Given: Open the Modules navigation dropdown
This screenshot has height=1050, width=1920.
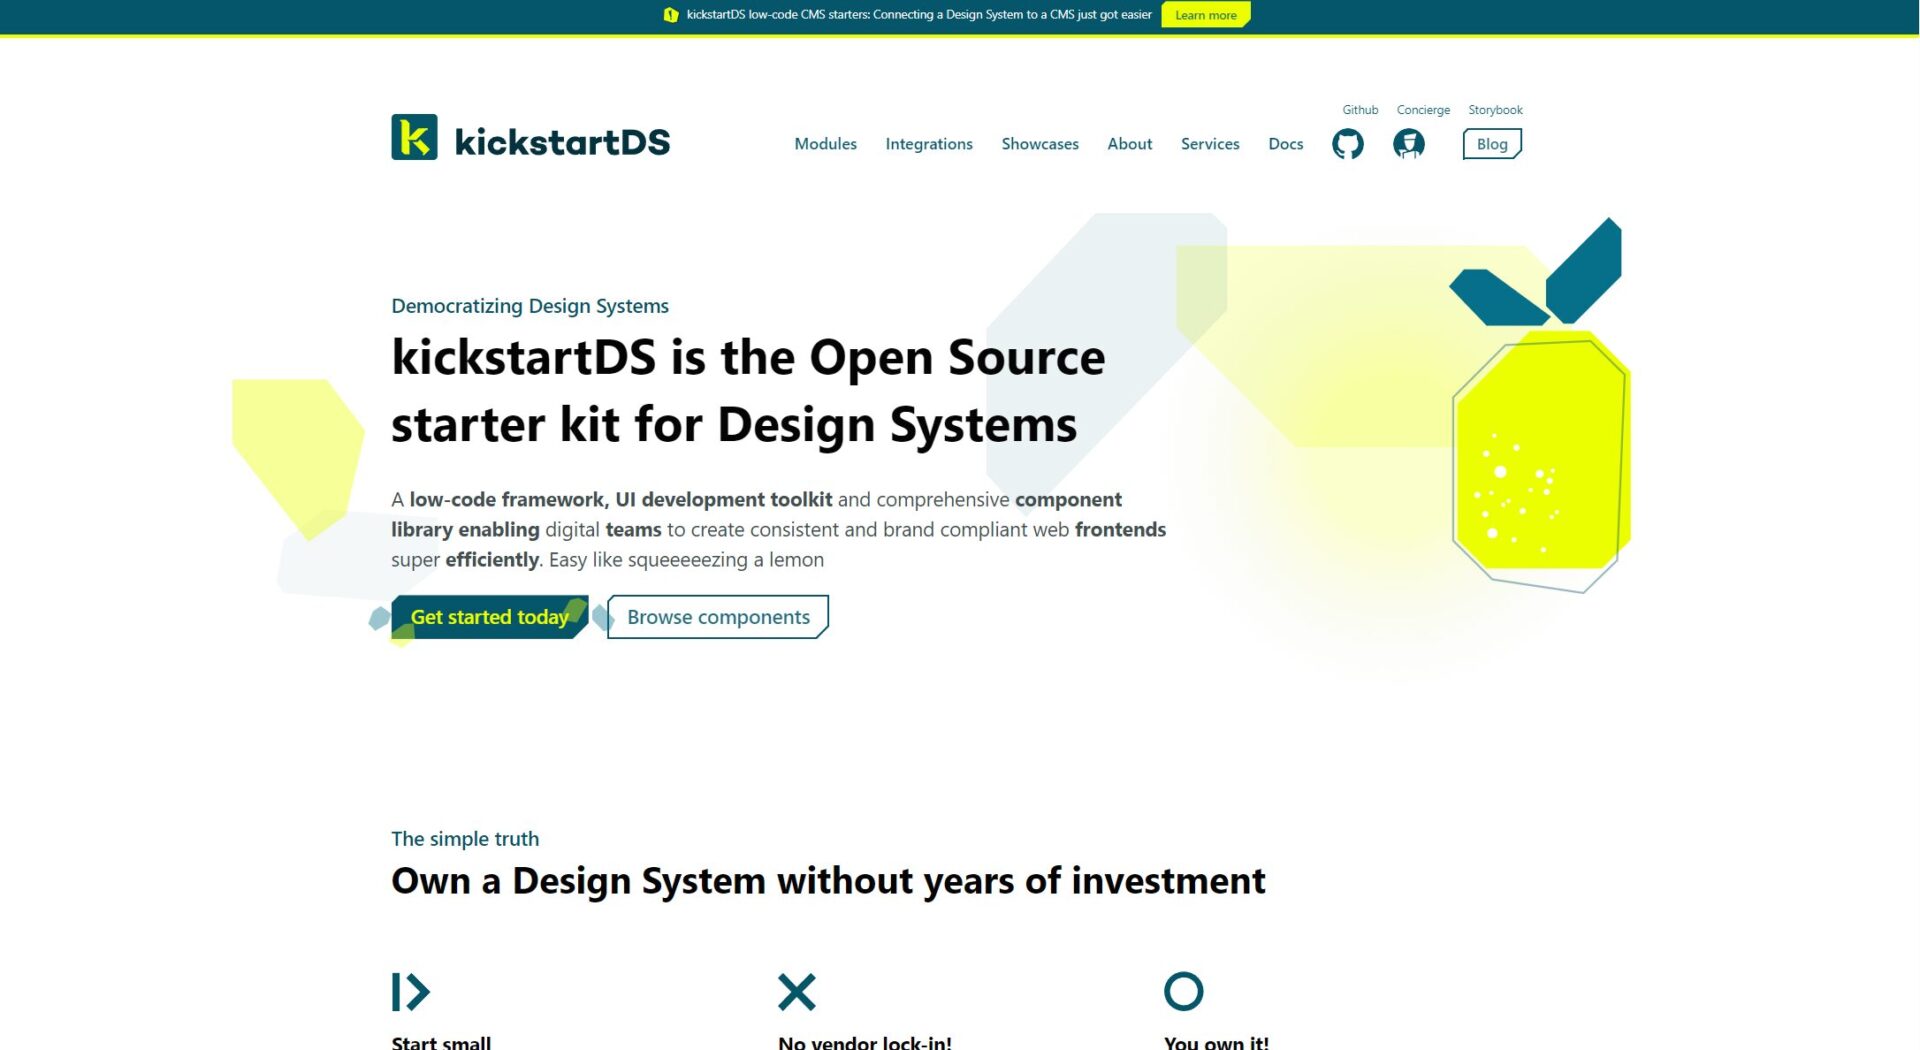Looking at the screenshot, I should 825,144.
